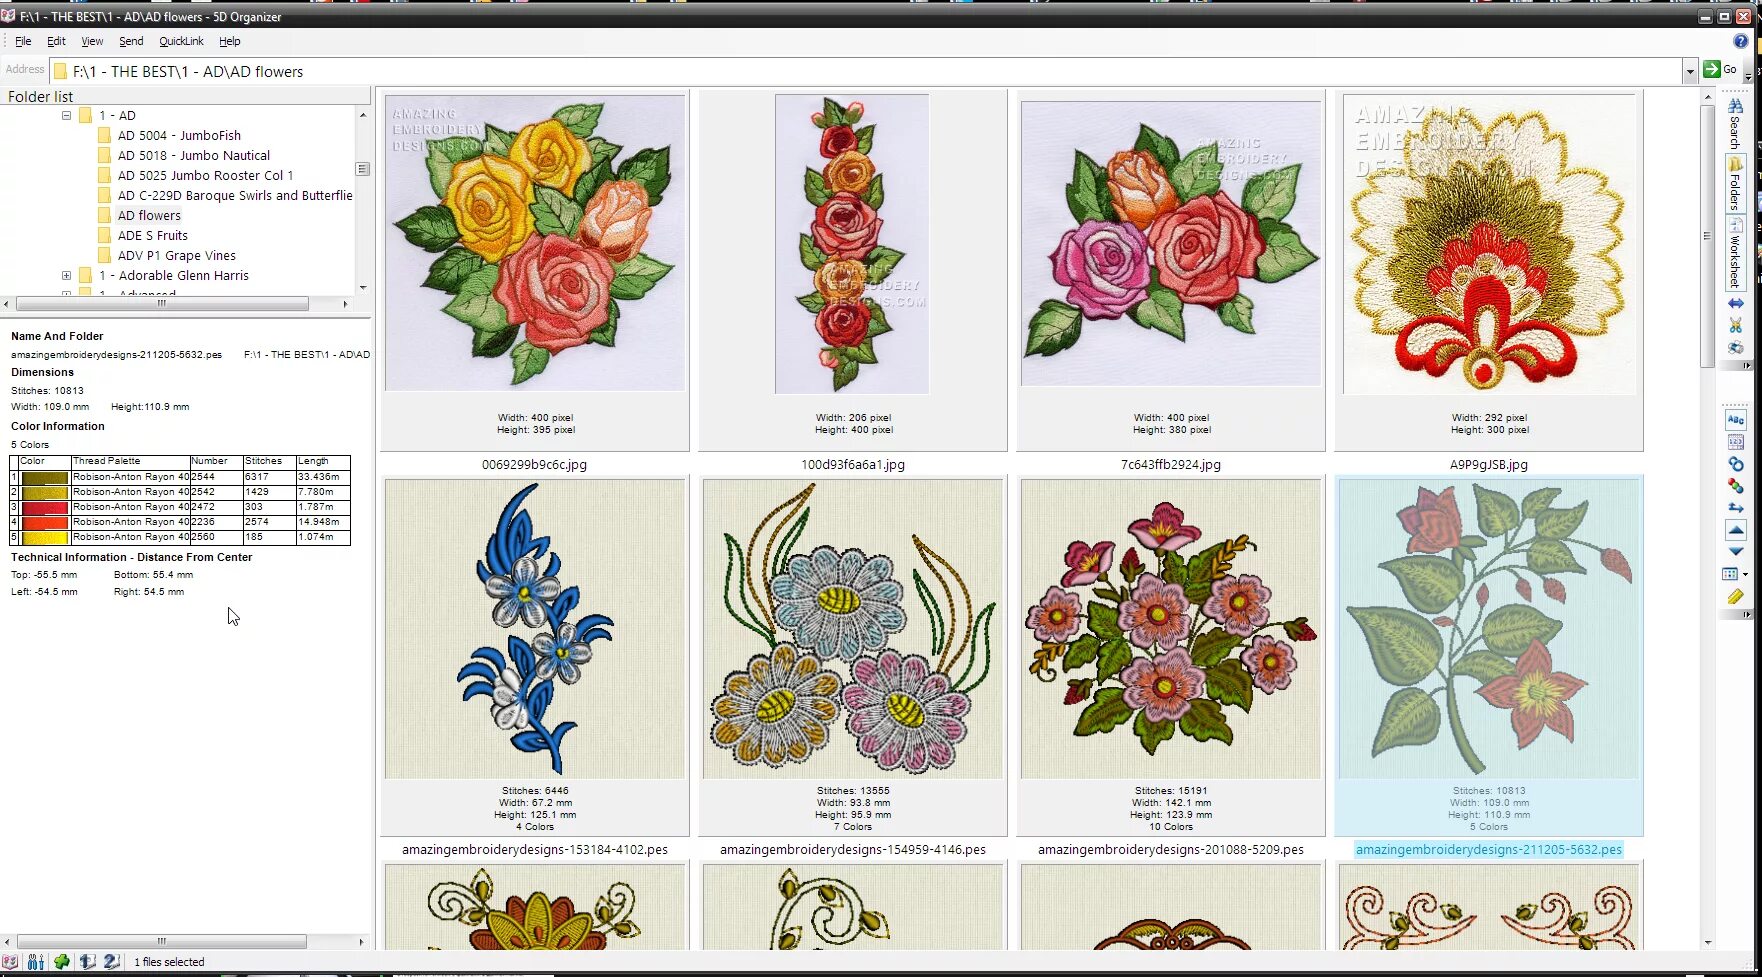Select the A9P9gJSB.jpg thumbnail
Screen dimensions: 1762x977
1489,244
